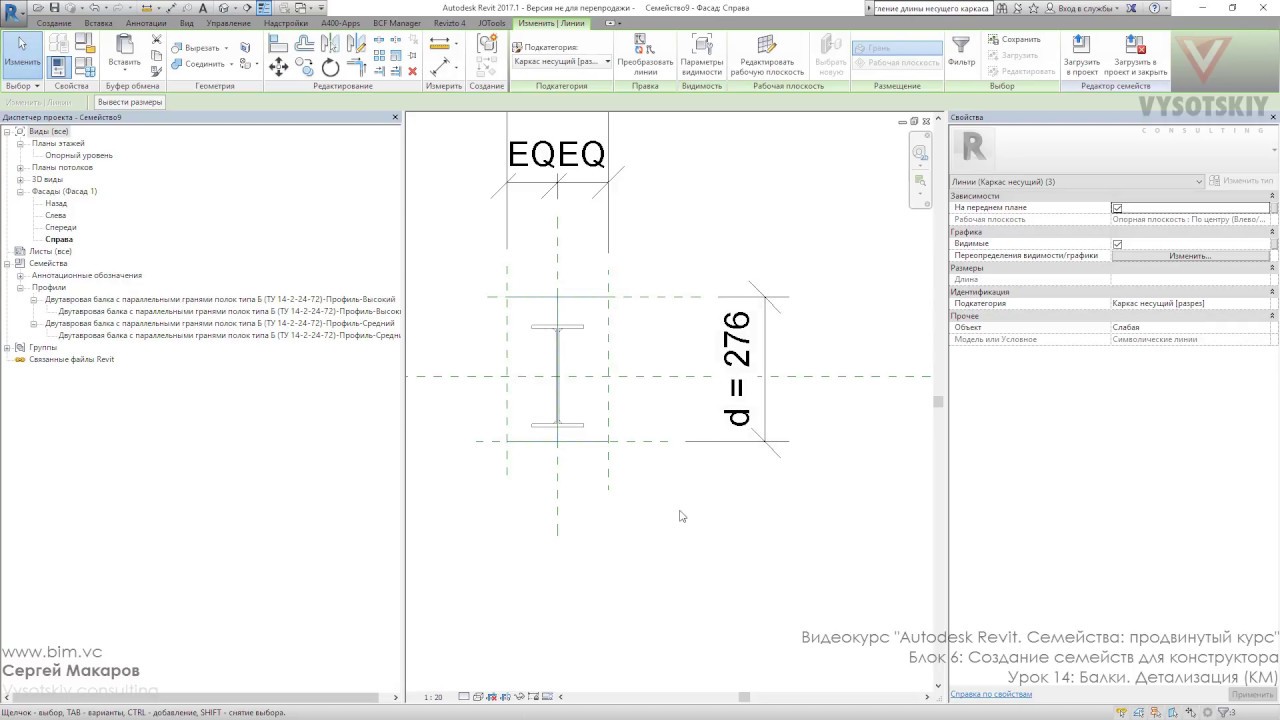
Task: Open the Линии (Каркас несущий) type selector dropdown
Action: coord(1076,182)
